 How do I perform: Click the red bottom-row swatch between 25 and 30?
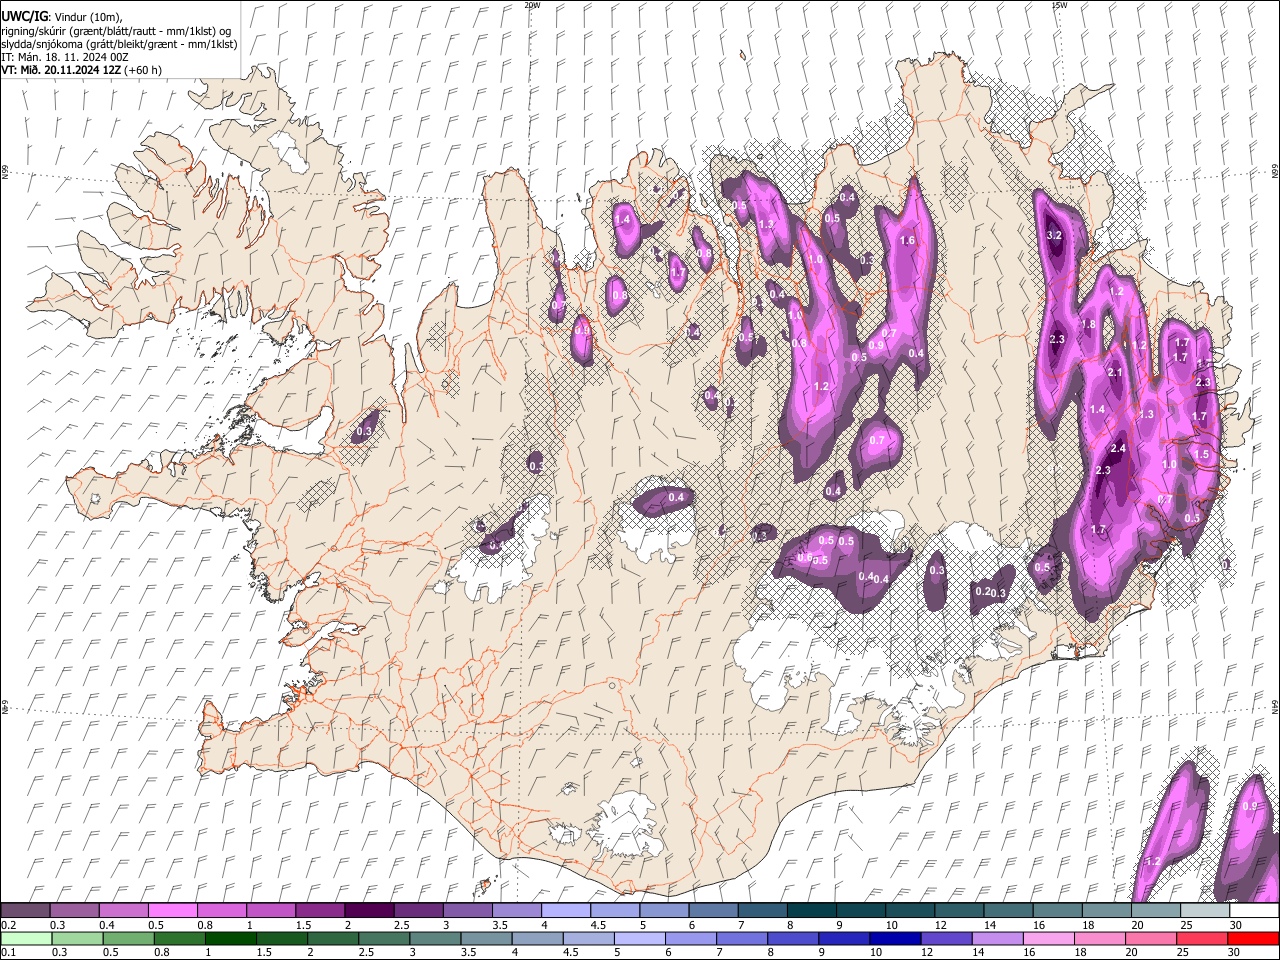click(1201, 938)
